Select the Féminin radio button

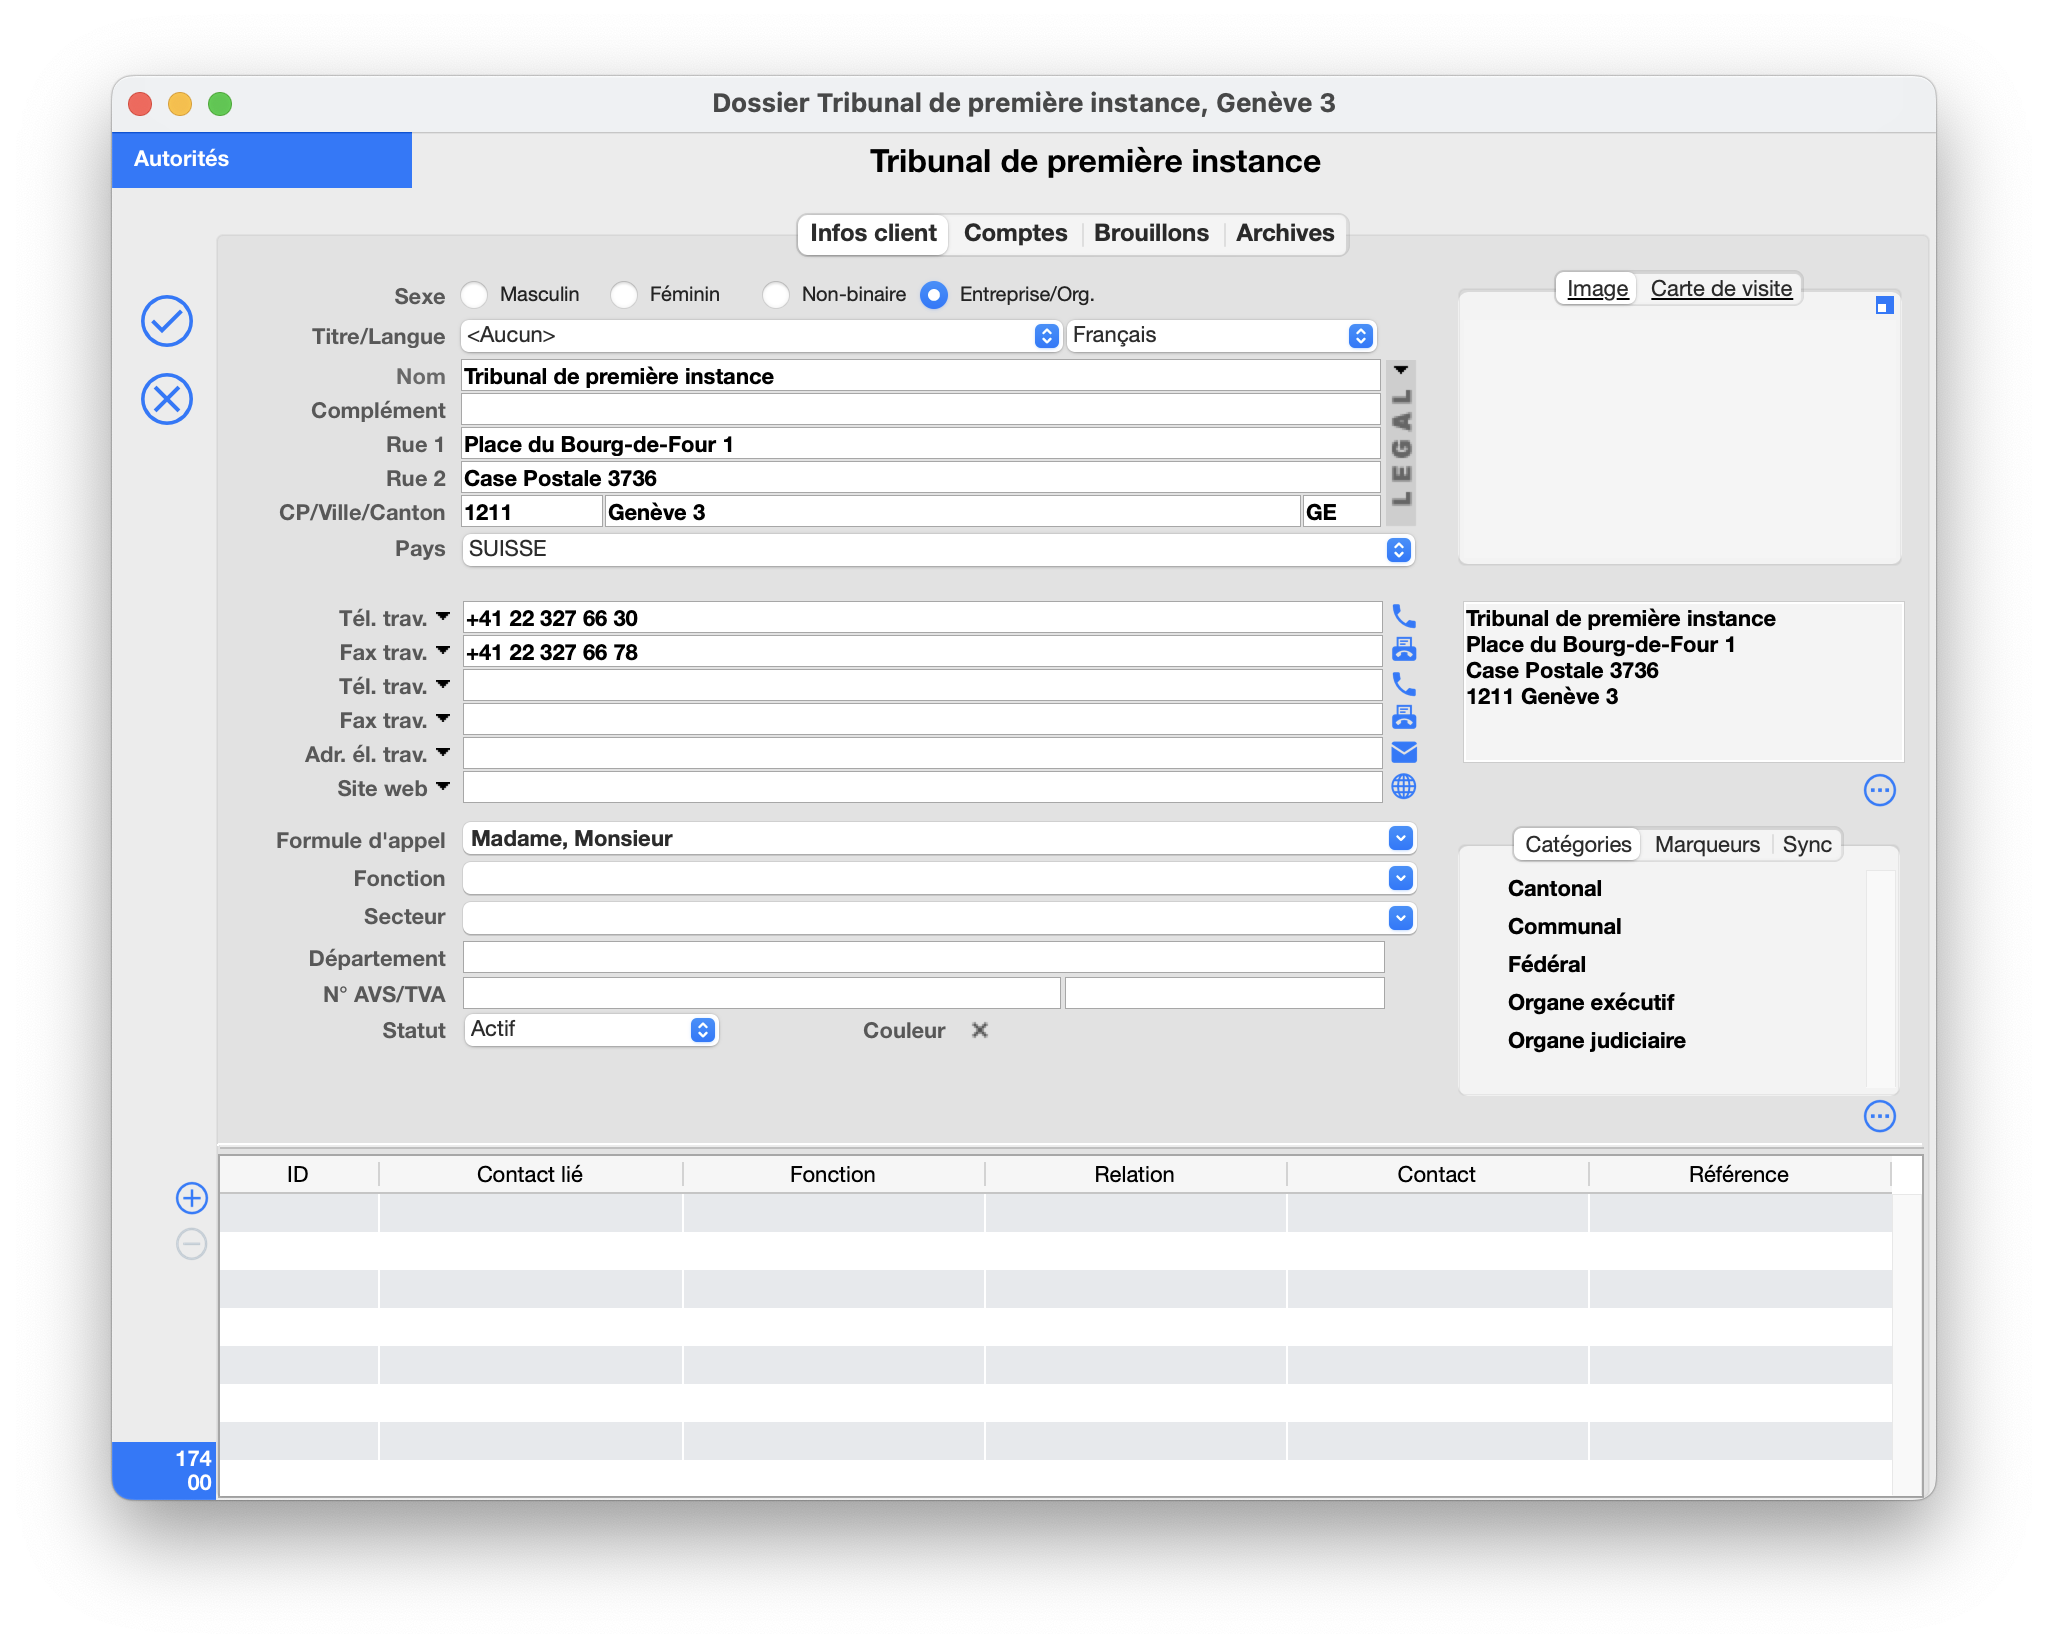pyautogui.click(x=624, y=295)
